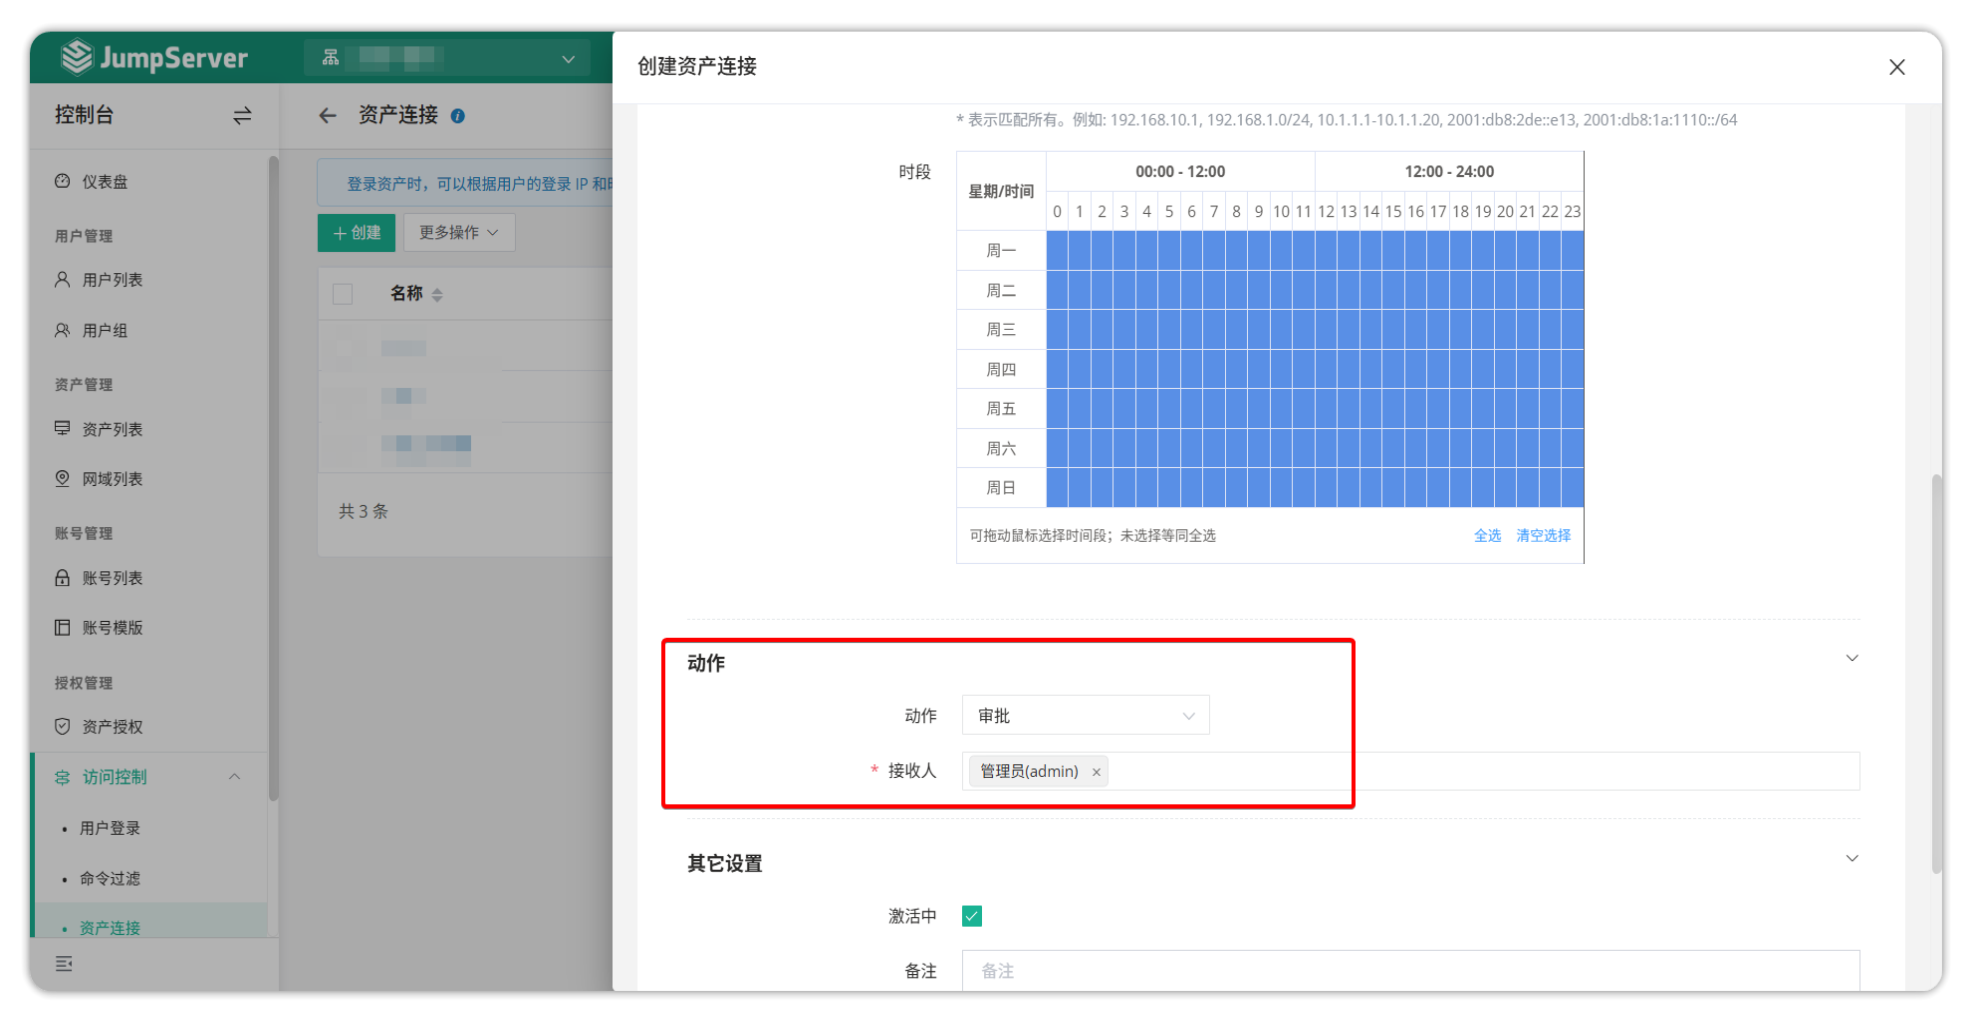Select 命令过滤 under 访问控制
Image resolution: width=1972 pixels, height=1012 pixels.
click(x=110, y=878)
